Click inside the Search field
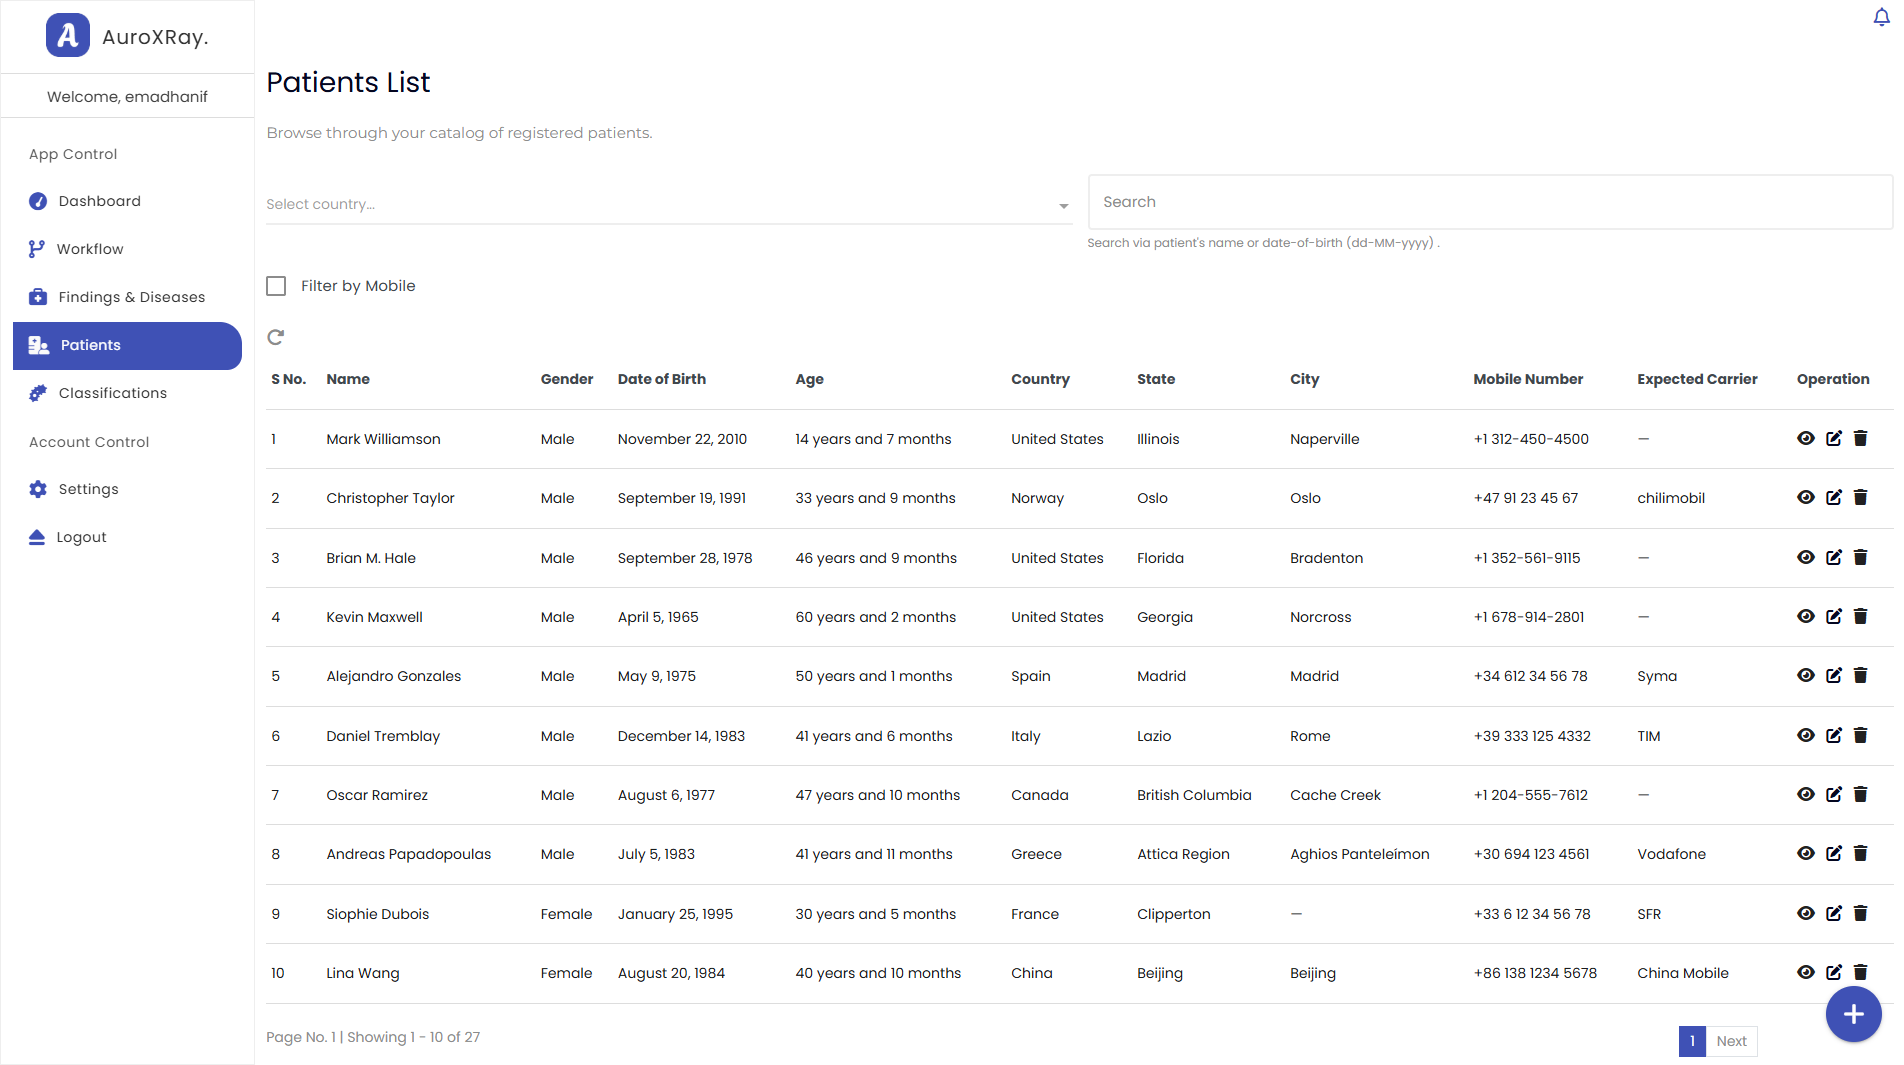1904x1065 pixels. (x=1400, y=202)
